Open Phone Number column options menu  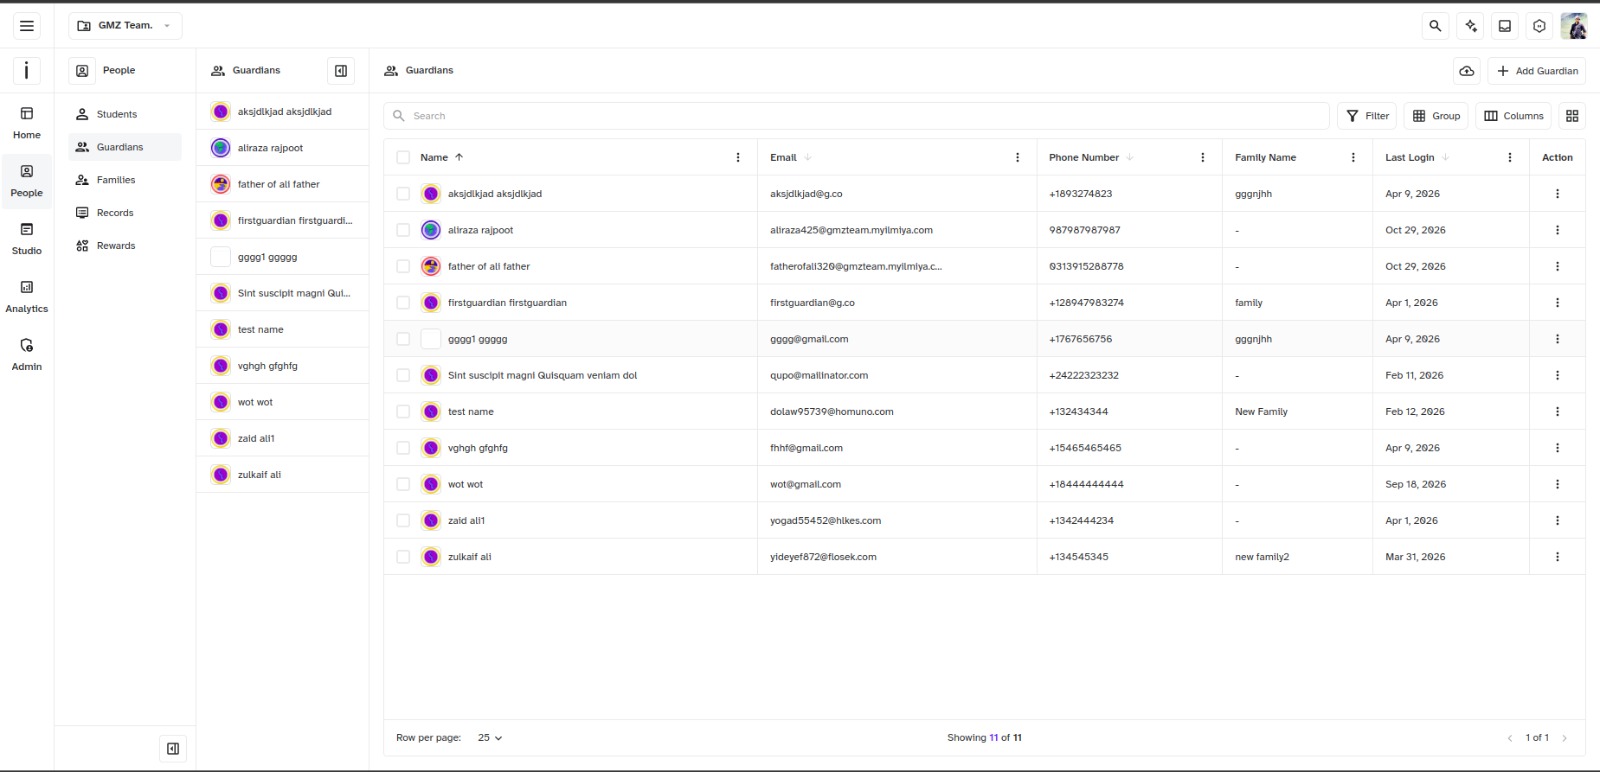tap(1202, 158)
